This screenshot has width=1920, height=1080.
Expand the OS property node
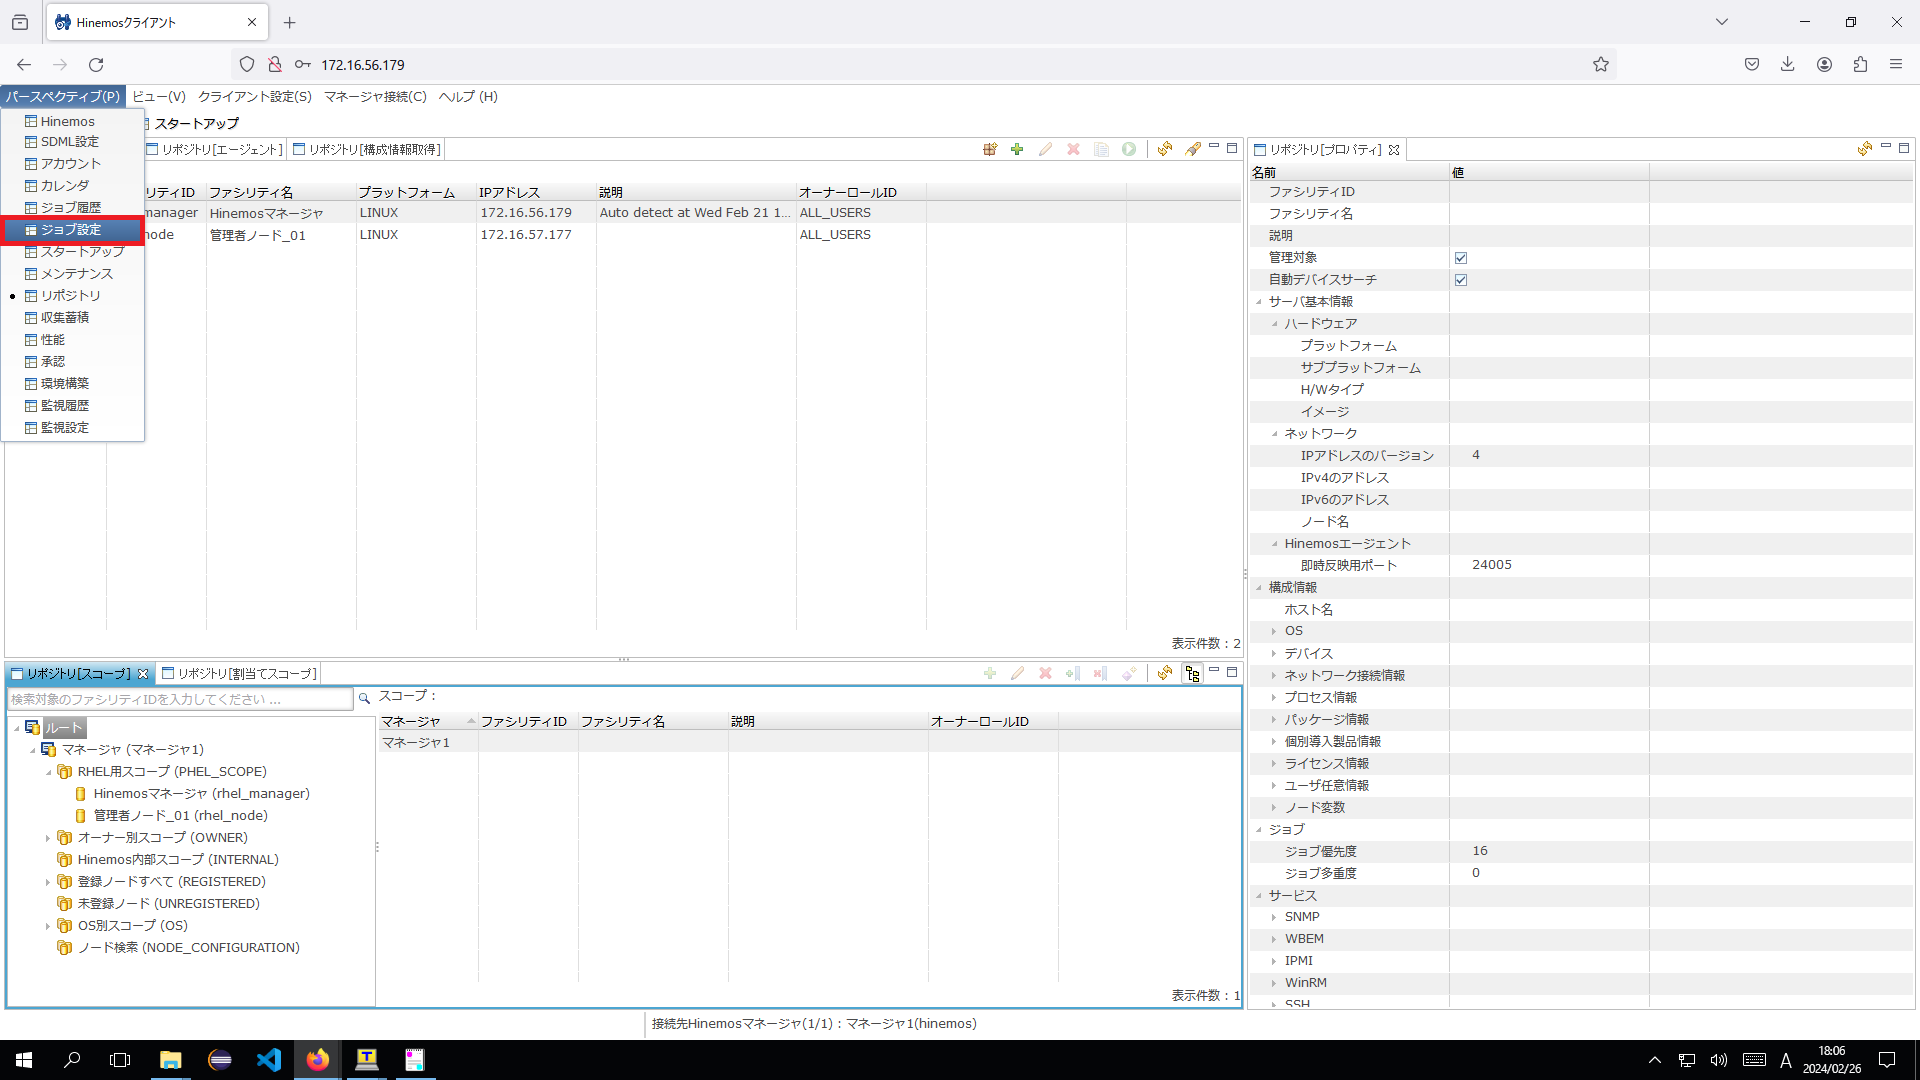[1275, 631]
